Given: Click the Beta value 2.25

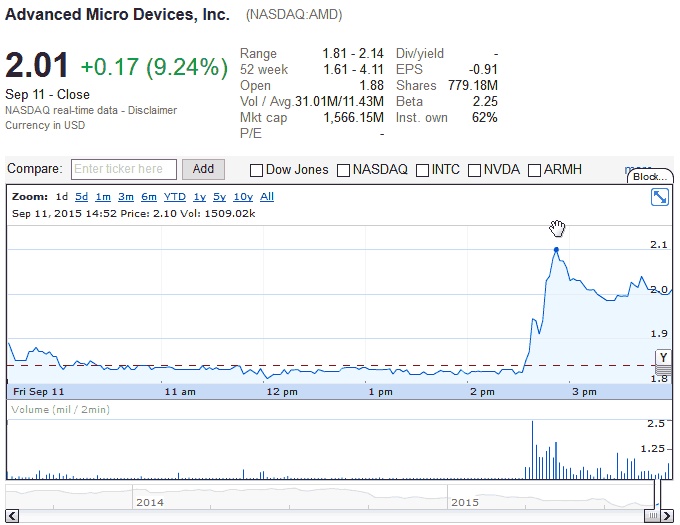Looking at the screenshot, I should pyautogui.click(x=485, y=101).
